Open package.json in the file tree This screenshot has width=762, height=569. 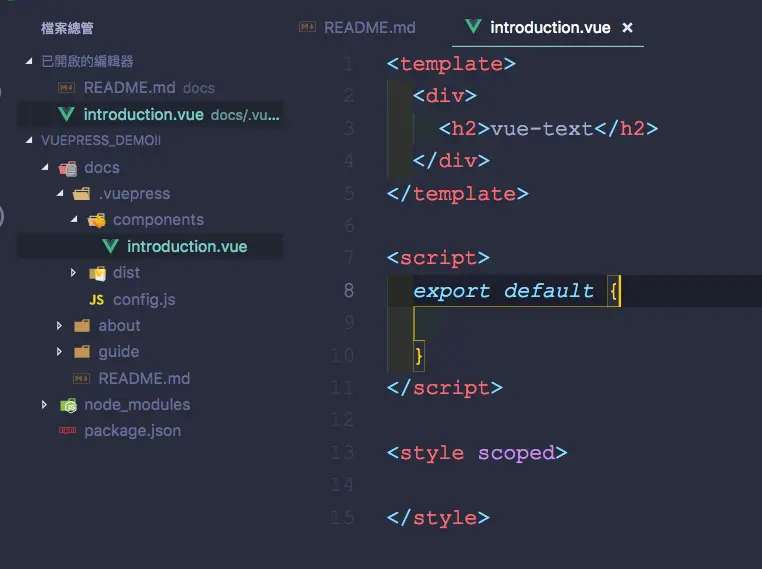point(133,431)
